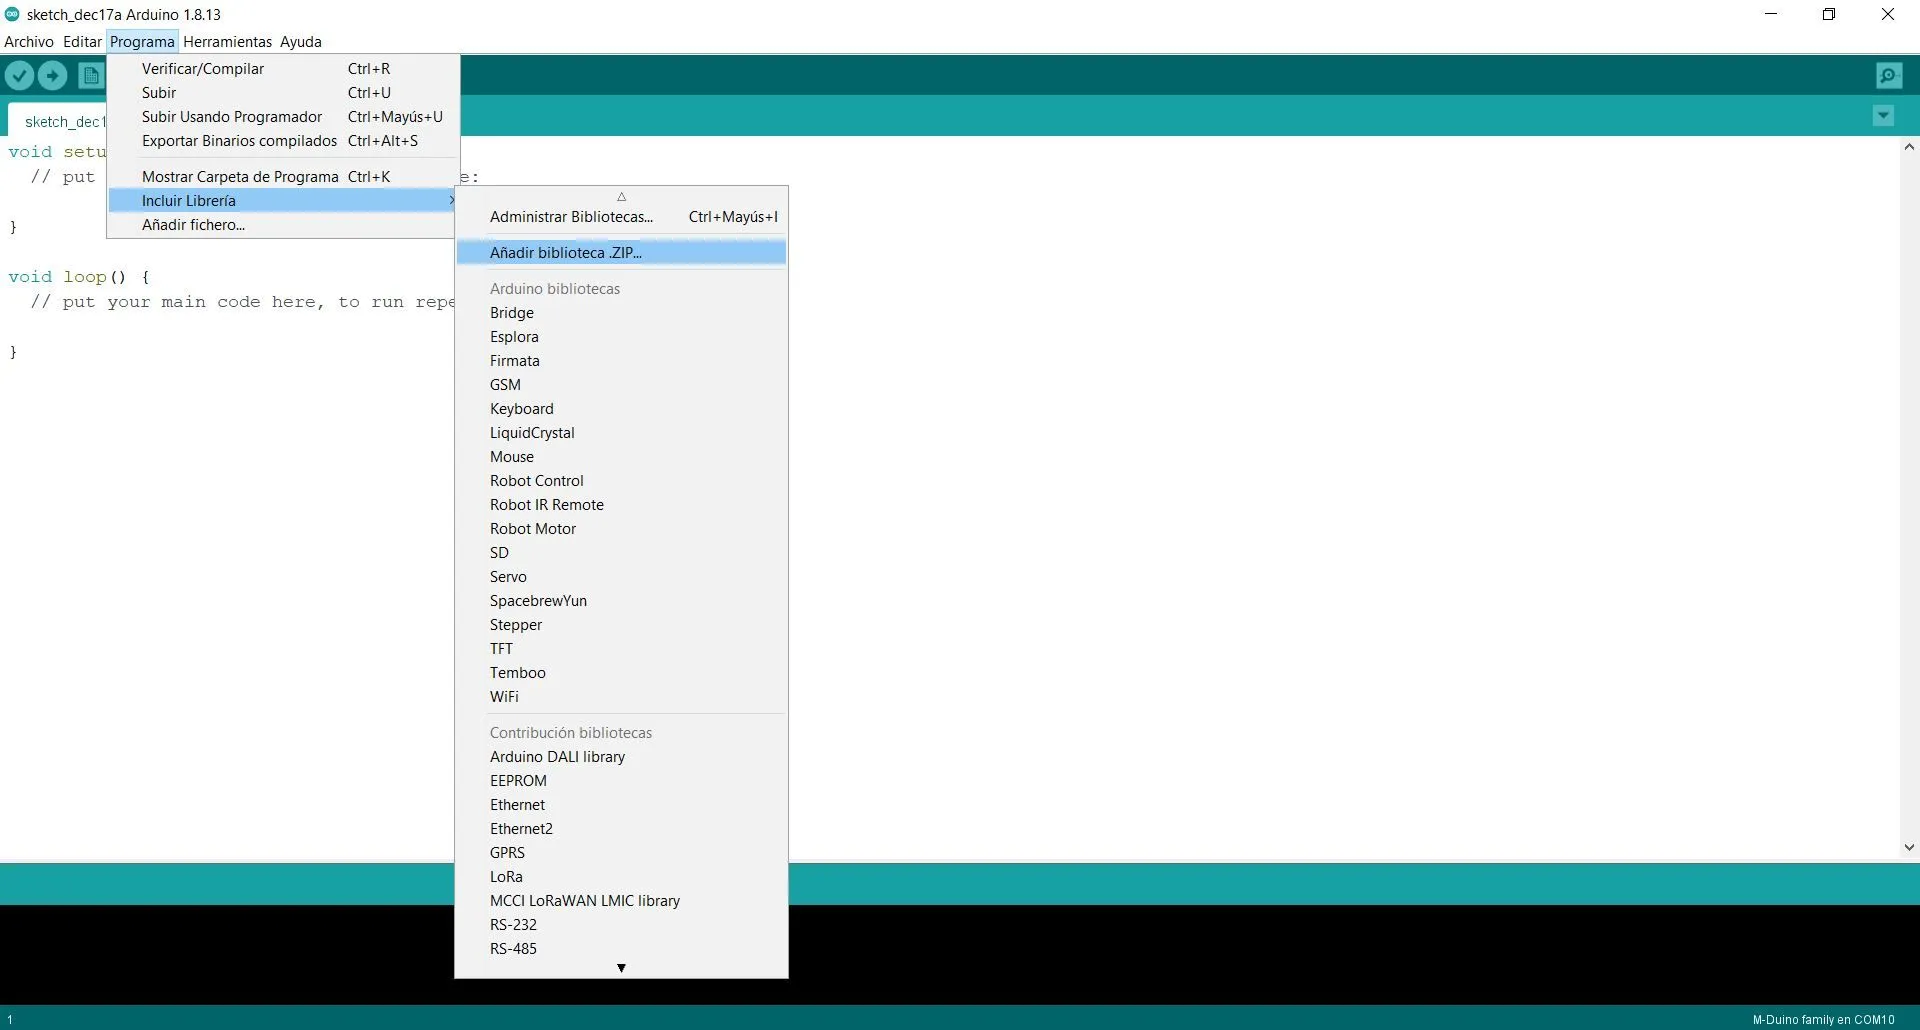
Task: Open the Herramientas menu
Action: coord(227,42)
